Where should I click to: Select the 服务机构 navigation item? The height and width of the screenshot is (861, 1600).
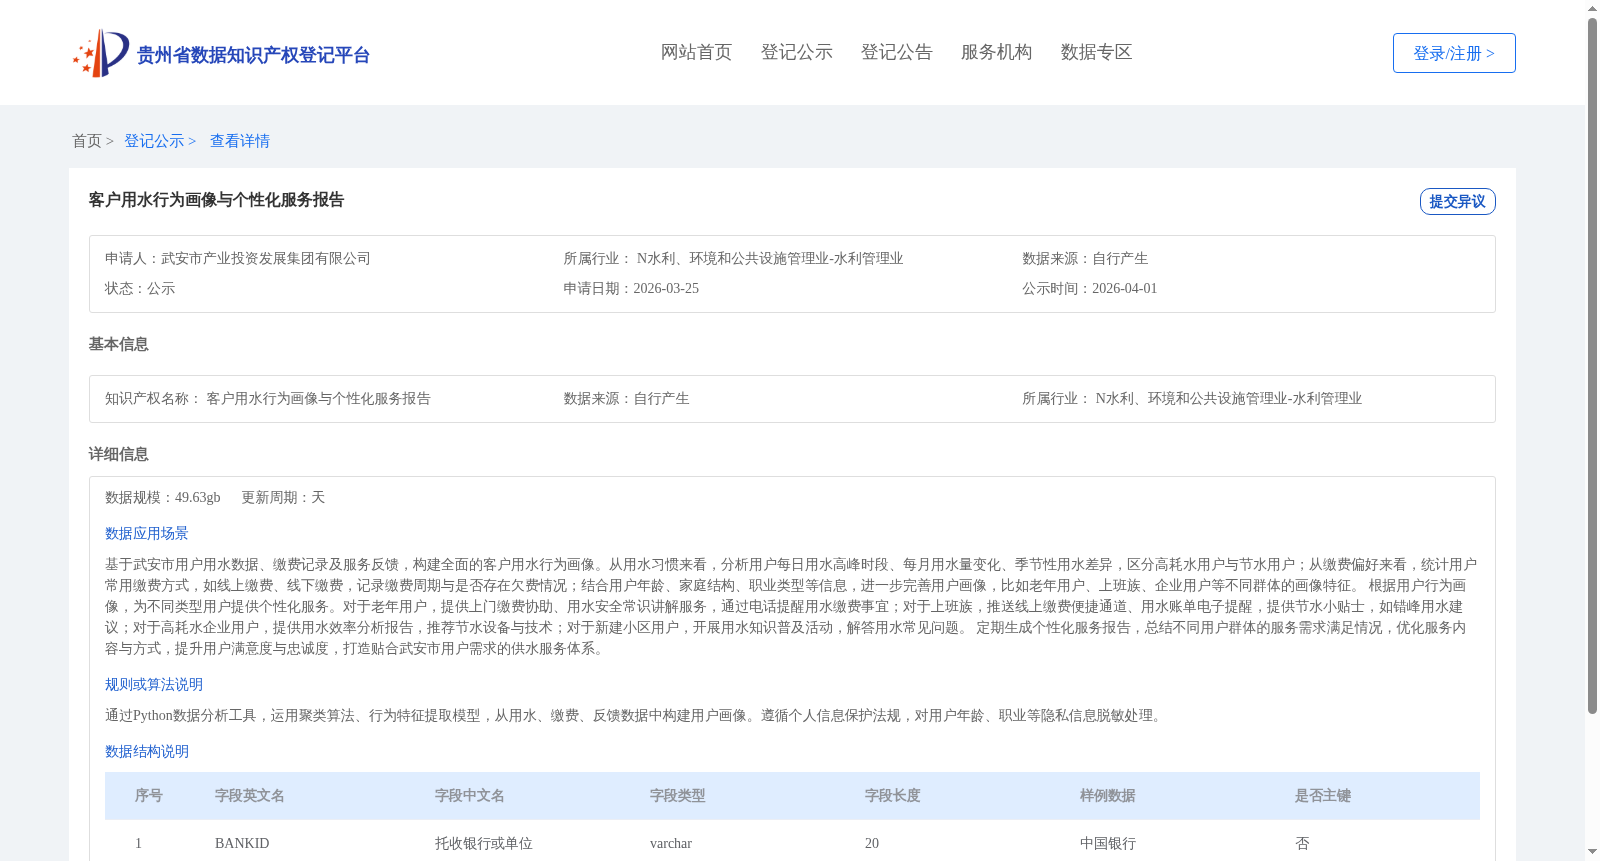996,52
